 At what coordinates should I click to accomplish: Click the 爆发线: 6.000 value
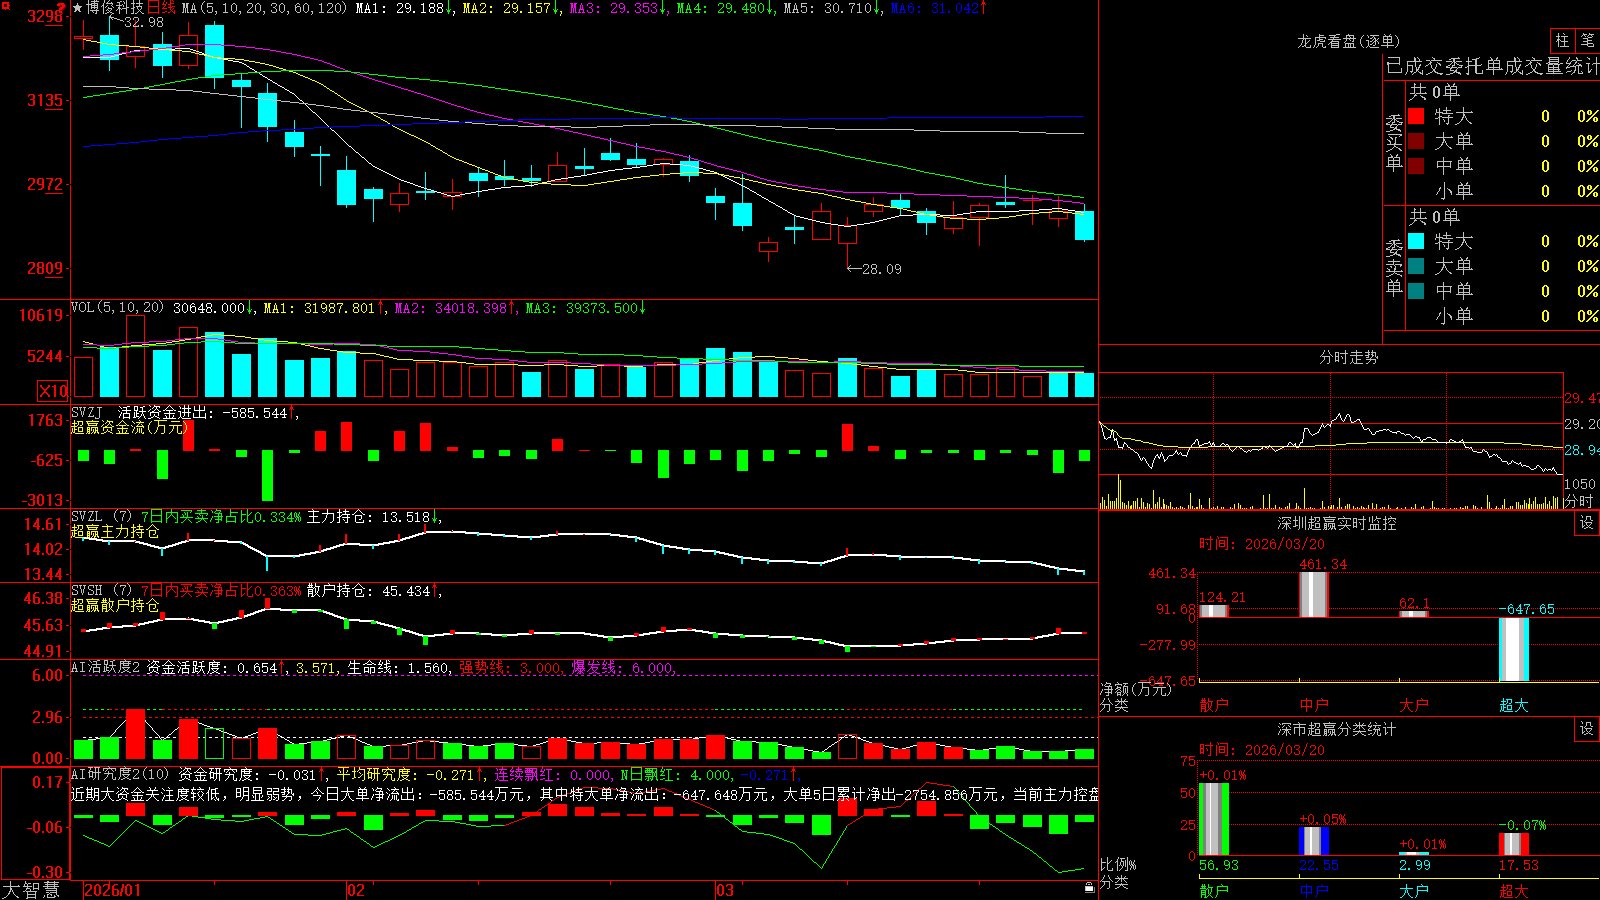pyautogui.click(x=623, y=668)
